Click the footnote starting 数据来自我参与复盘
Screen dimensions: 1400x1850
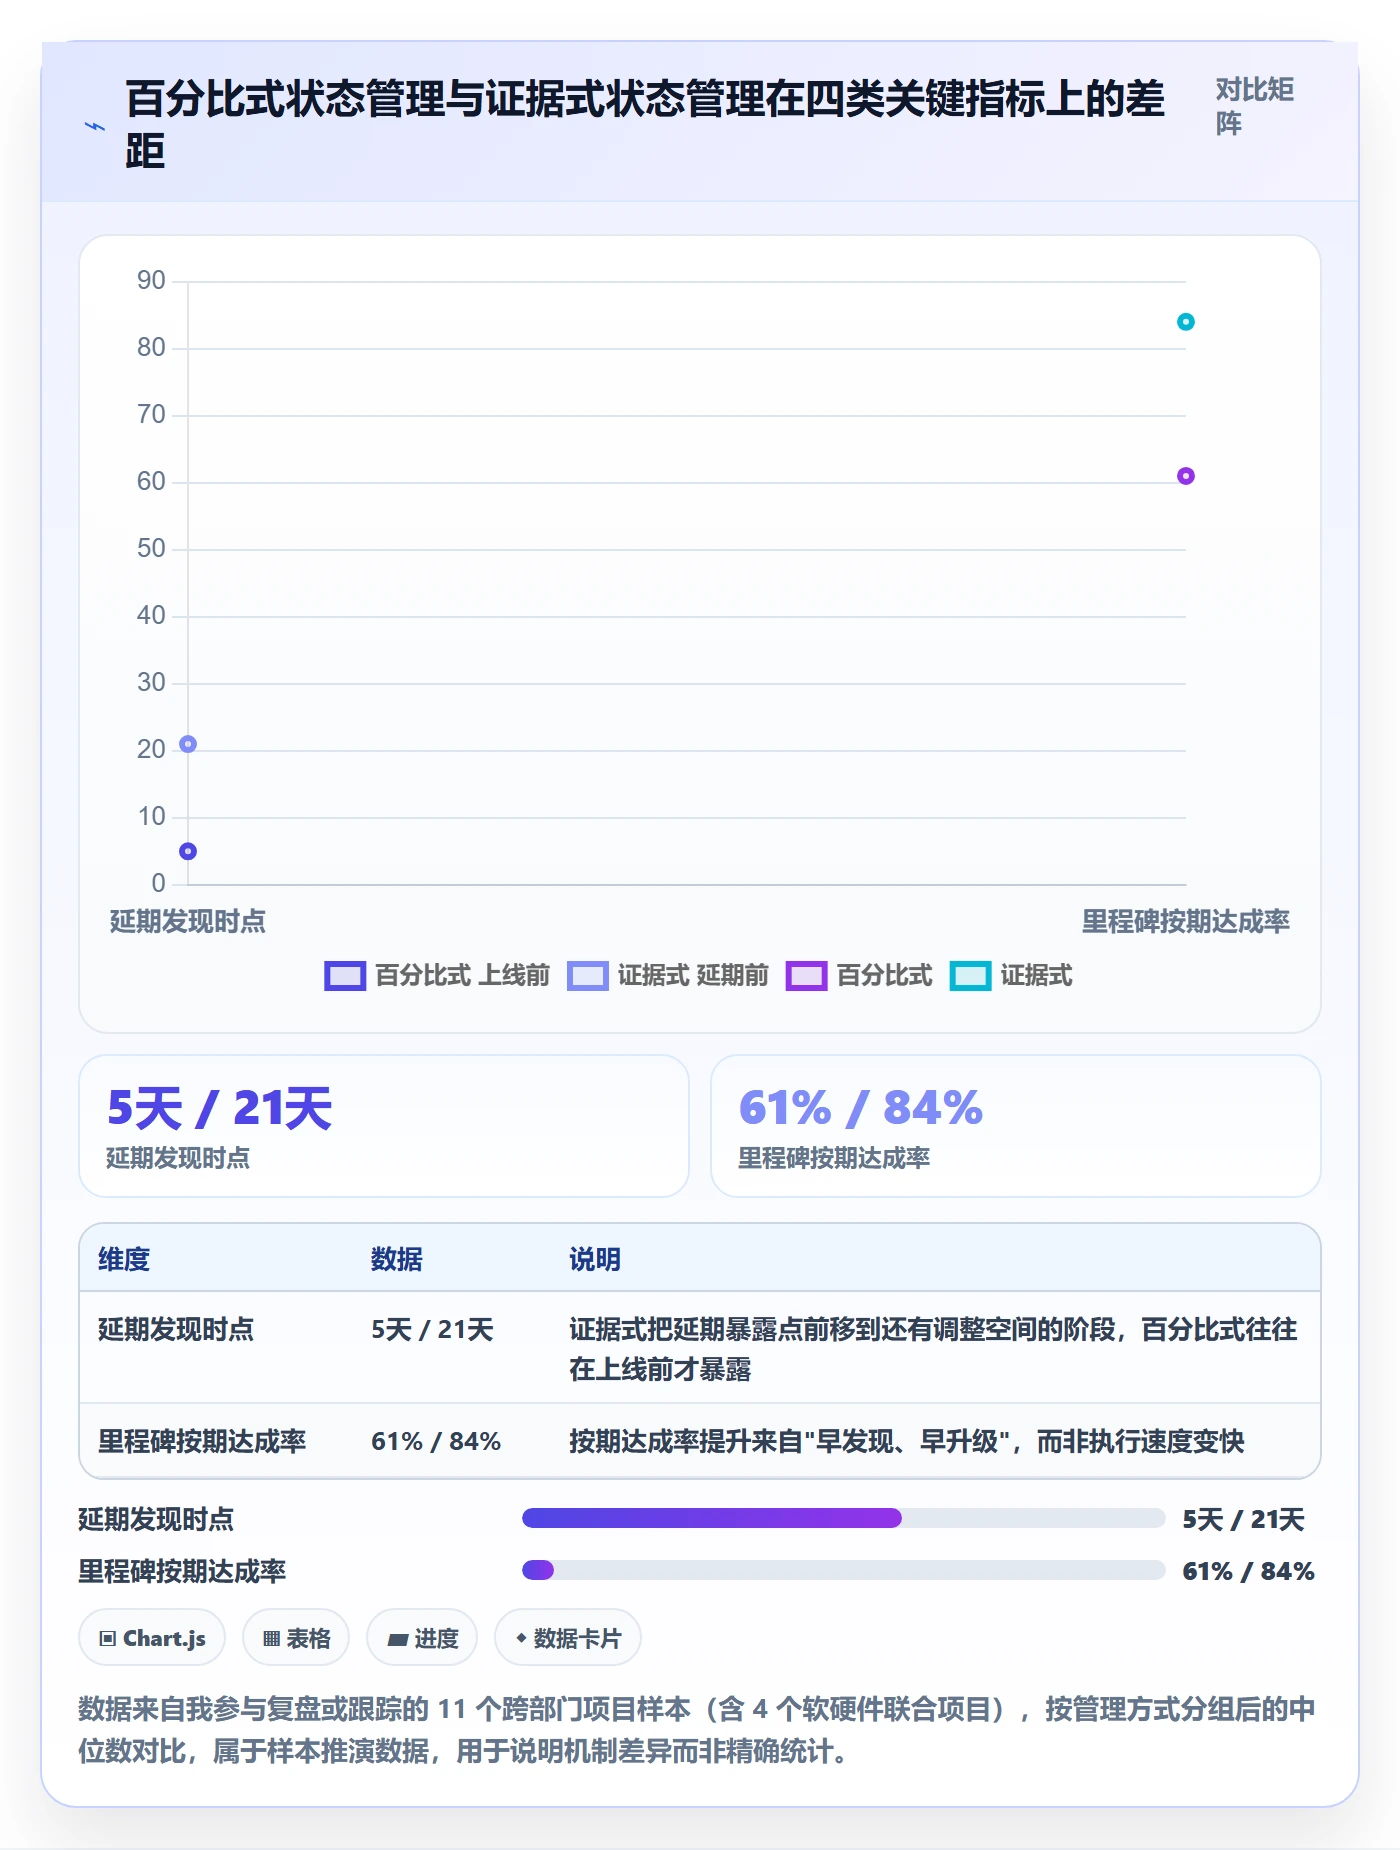(x=697, y=1730)
